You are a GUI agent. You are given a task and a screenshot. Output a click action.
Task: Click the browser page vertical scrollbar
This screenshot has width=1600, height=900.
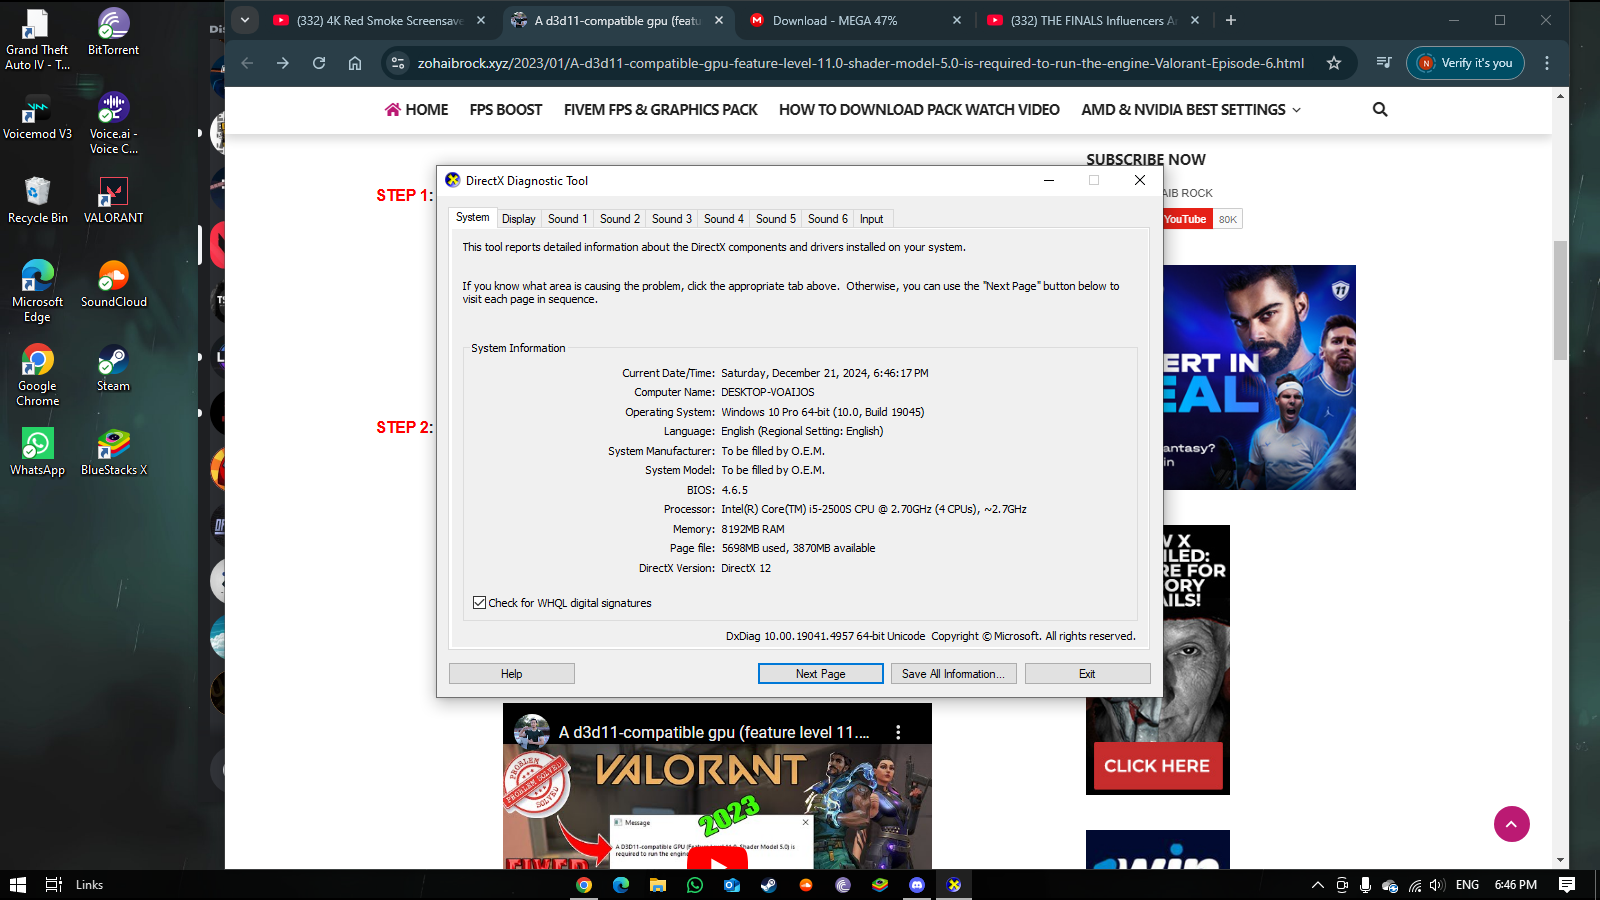point(1560,300)
